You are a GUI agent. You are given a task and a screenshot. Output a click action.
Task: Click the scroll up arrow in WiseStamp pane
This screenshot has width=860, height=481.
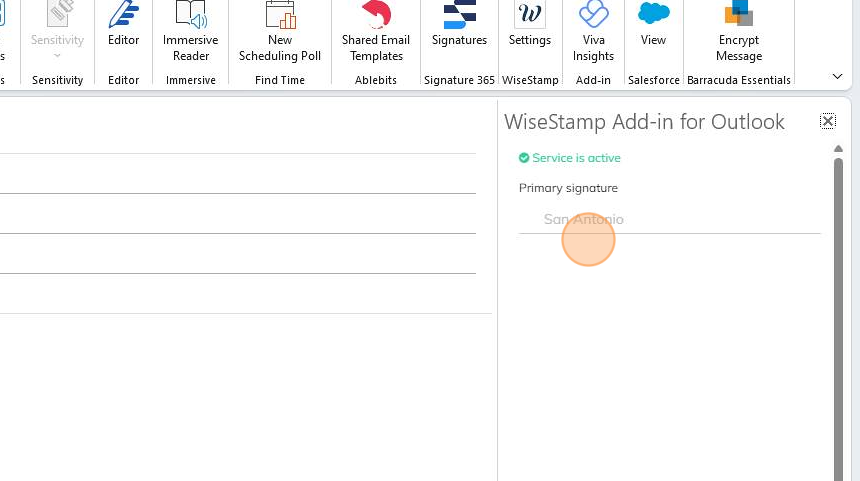click(838, 149)
